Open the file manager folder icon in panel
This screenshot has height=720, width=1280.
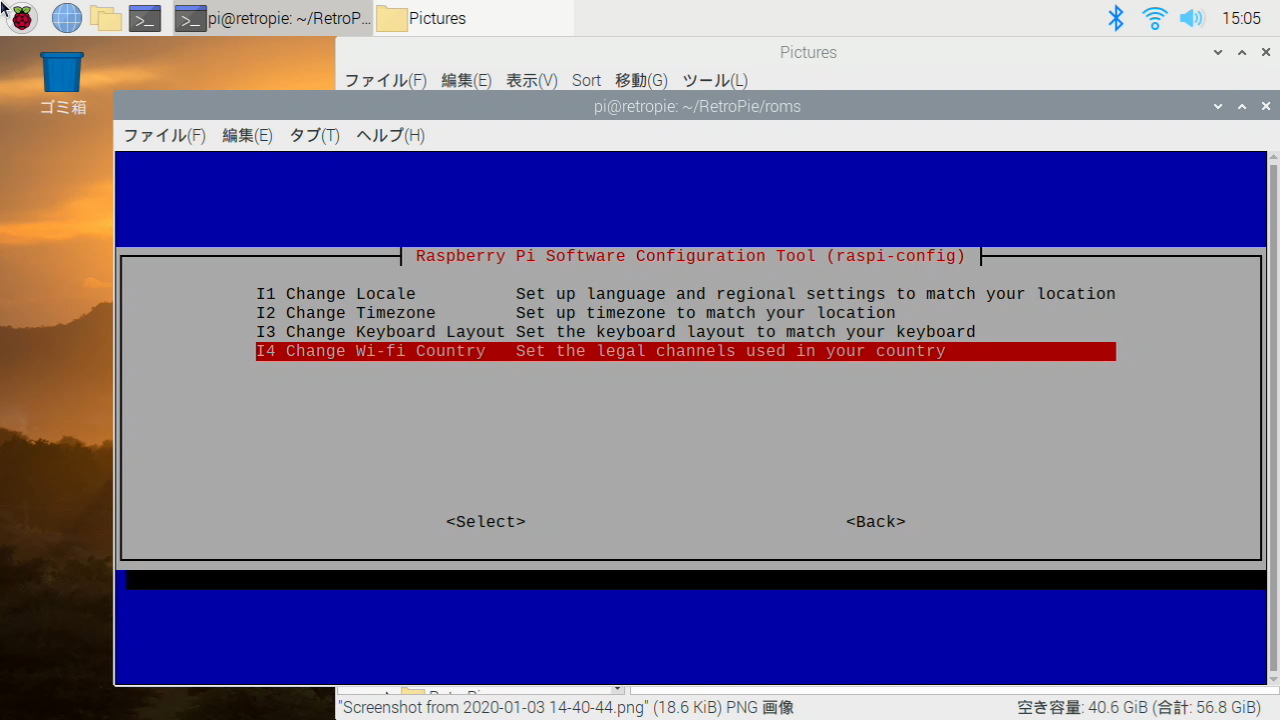tap(105, 17)
